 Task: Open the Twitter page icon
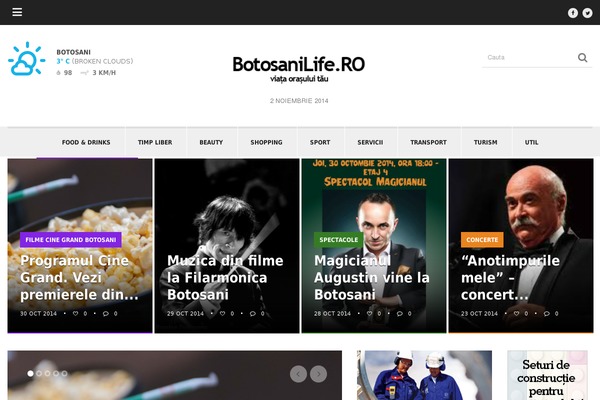(587, 13)
